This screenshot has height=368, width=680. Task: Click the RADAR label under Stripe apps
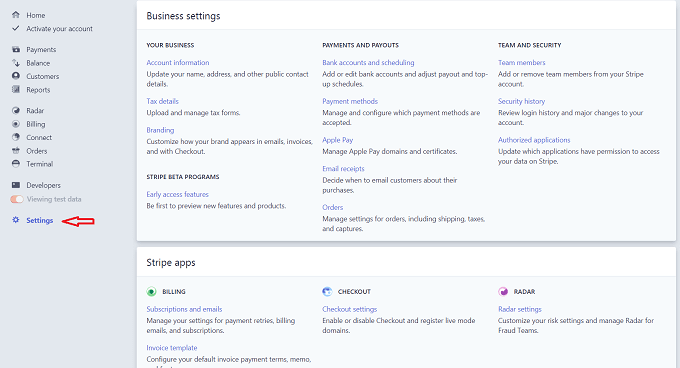click(524, 292)
